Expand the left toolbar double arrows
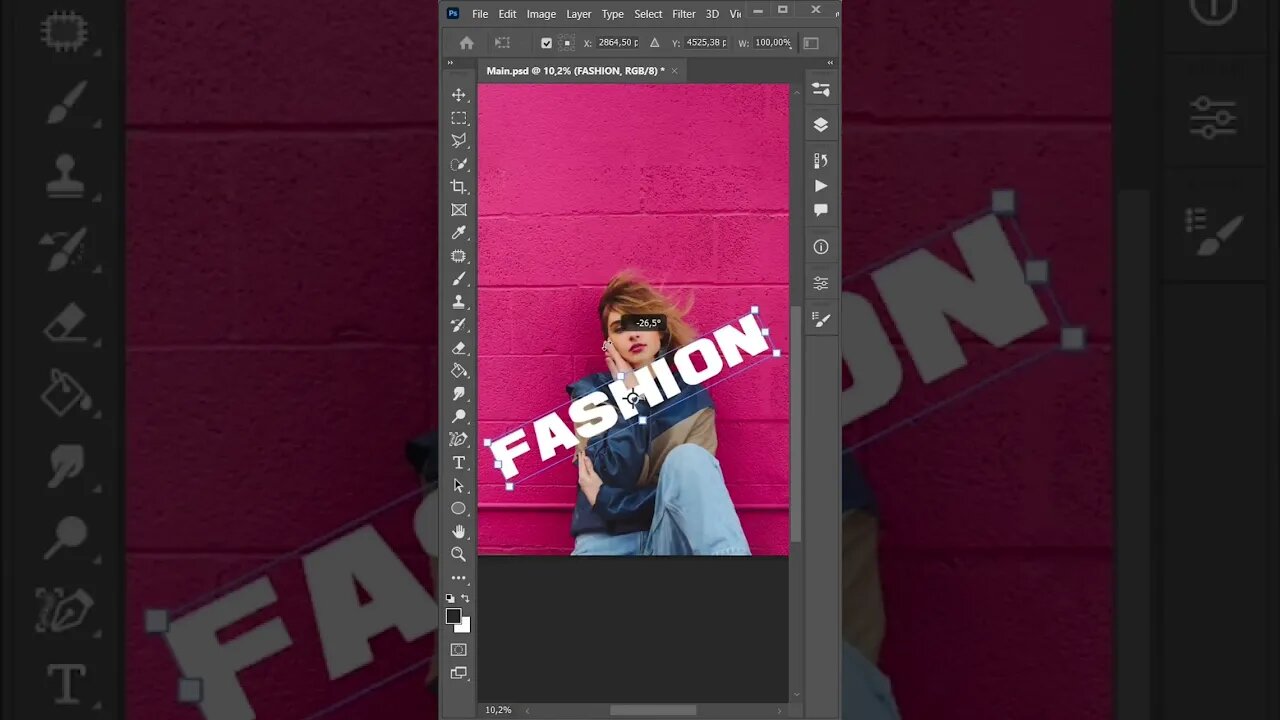1280x720 pixels. click(450, 63)
